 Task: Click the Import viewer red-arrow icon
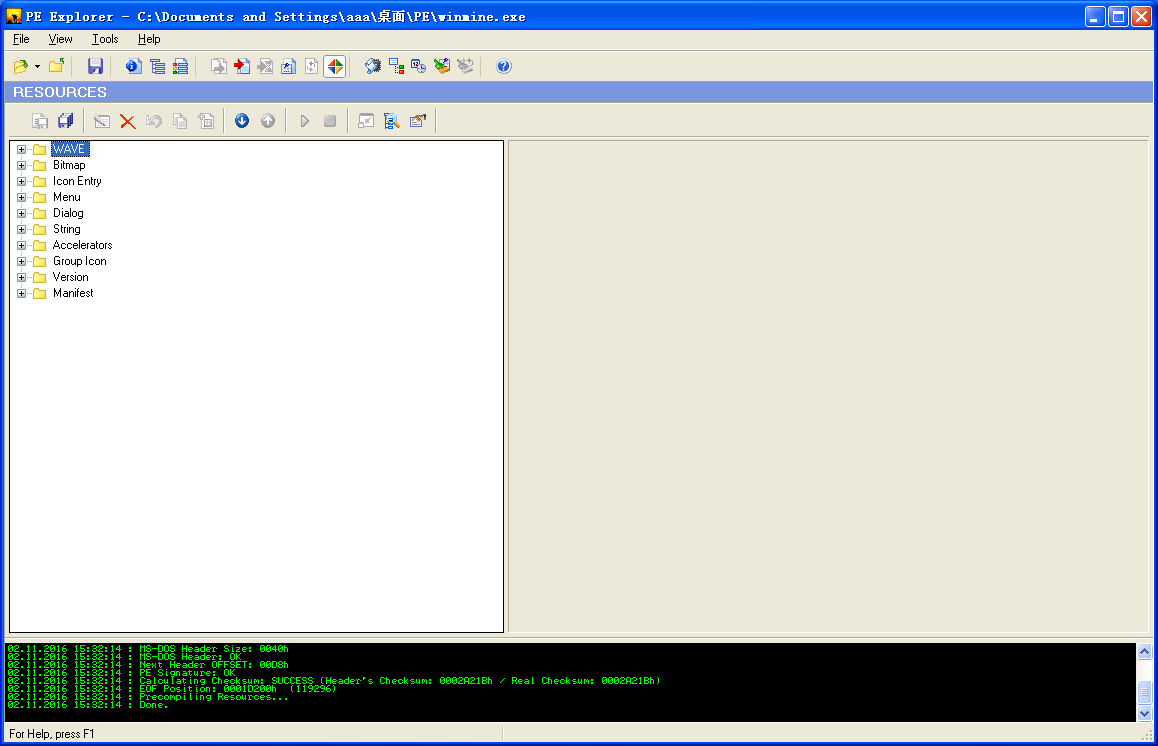(242, 66)
